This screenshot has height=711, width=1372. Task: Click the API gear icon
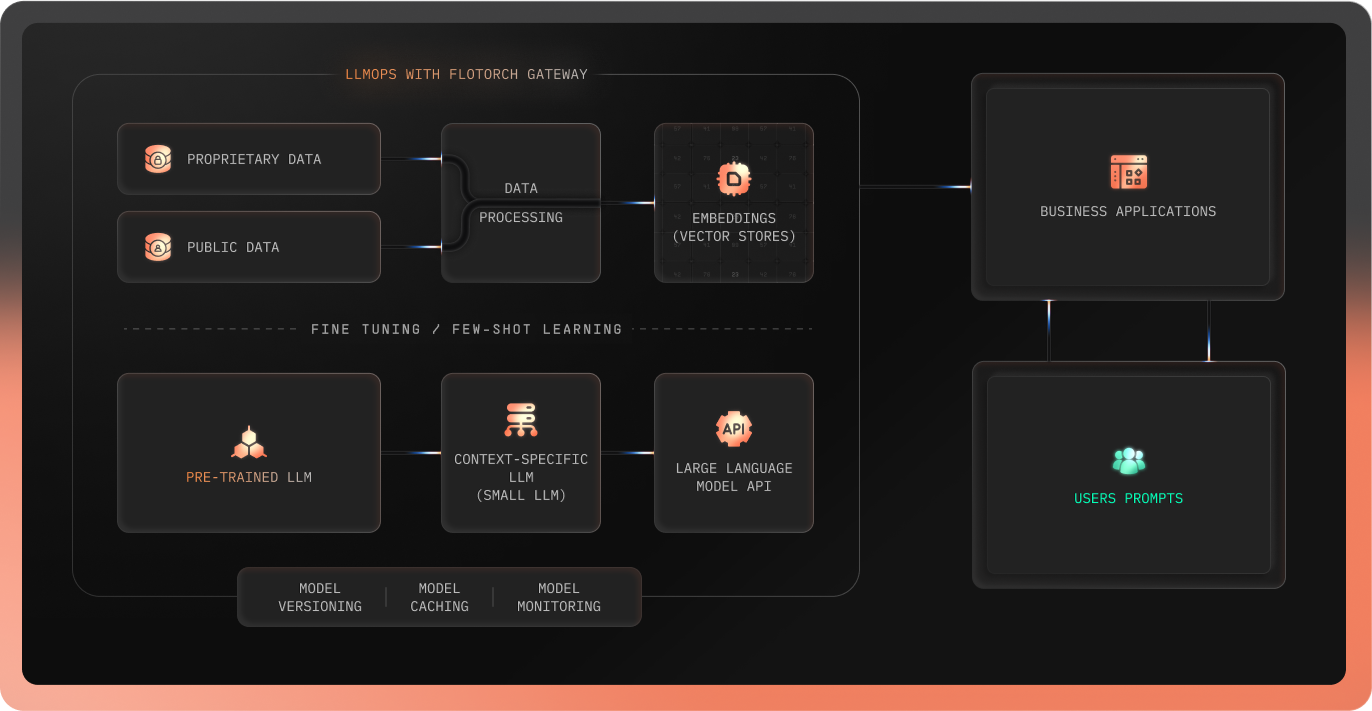point(734,429)
